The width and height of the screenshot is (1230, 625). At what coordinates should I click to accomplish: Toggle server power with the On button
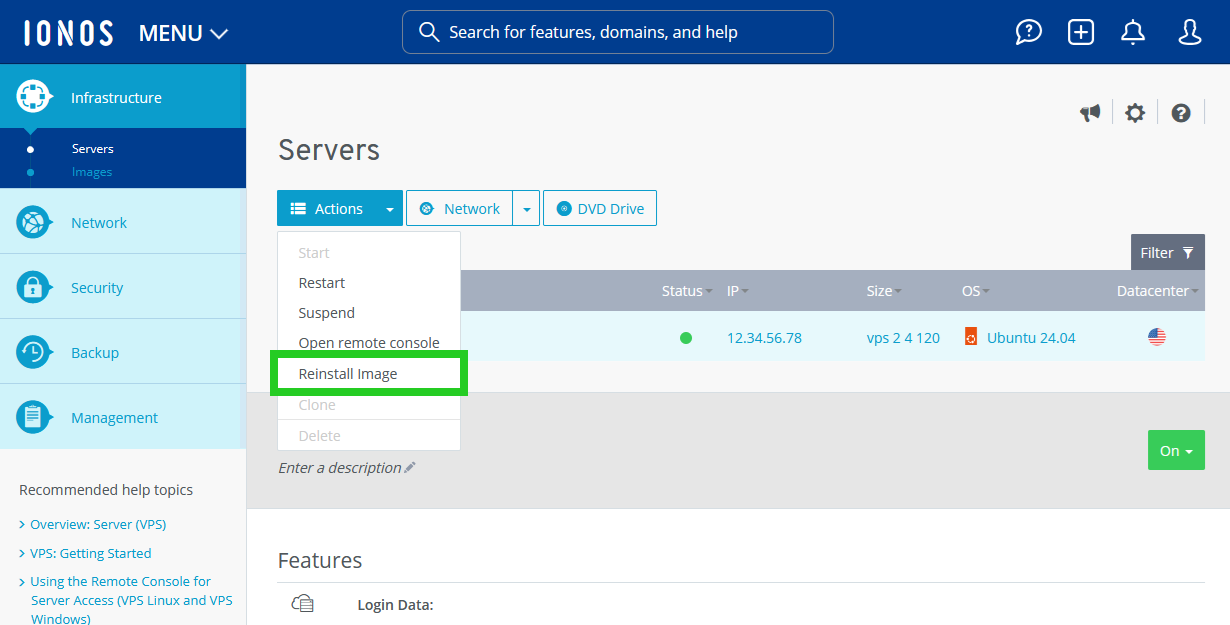[1176, 450]
